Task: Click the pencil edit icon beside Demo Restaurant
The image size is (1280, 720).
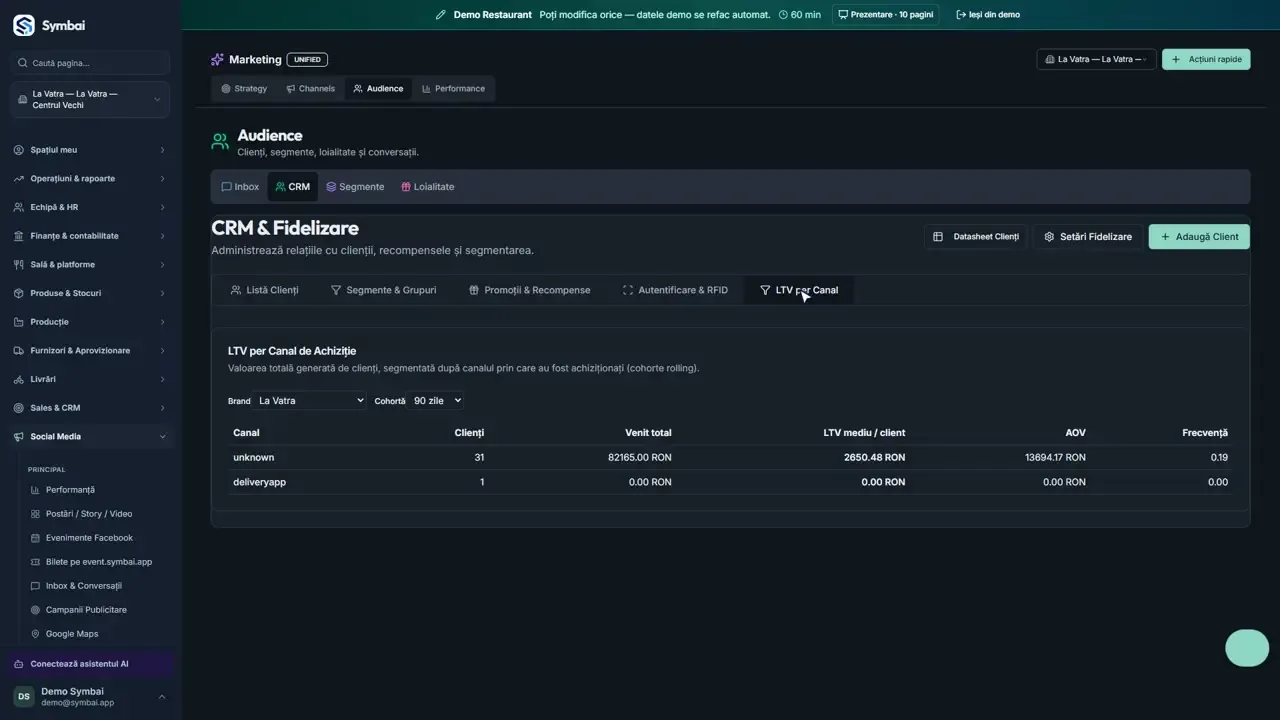Action: [x=441, y=15]
